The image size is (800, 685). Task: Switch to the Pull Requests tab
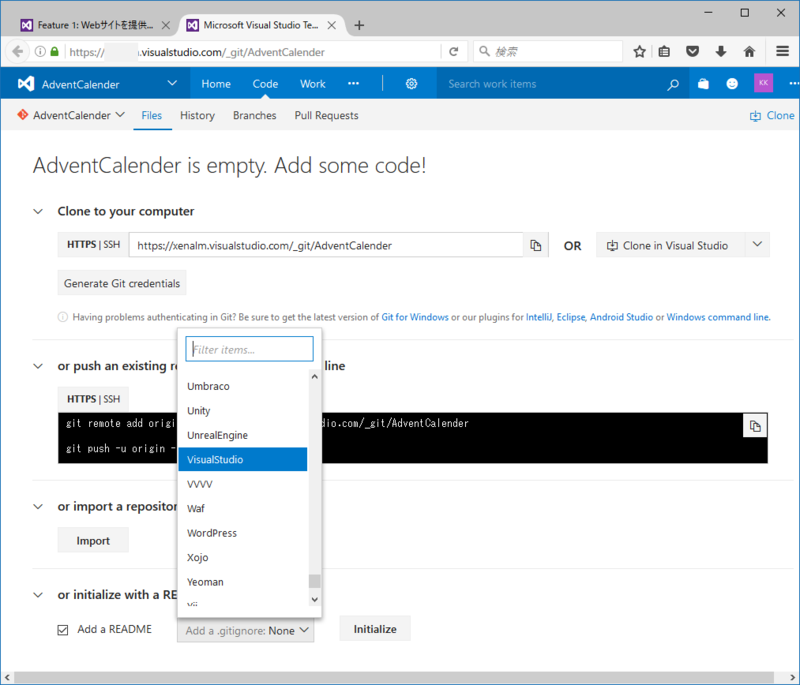tap(327, 115)
